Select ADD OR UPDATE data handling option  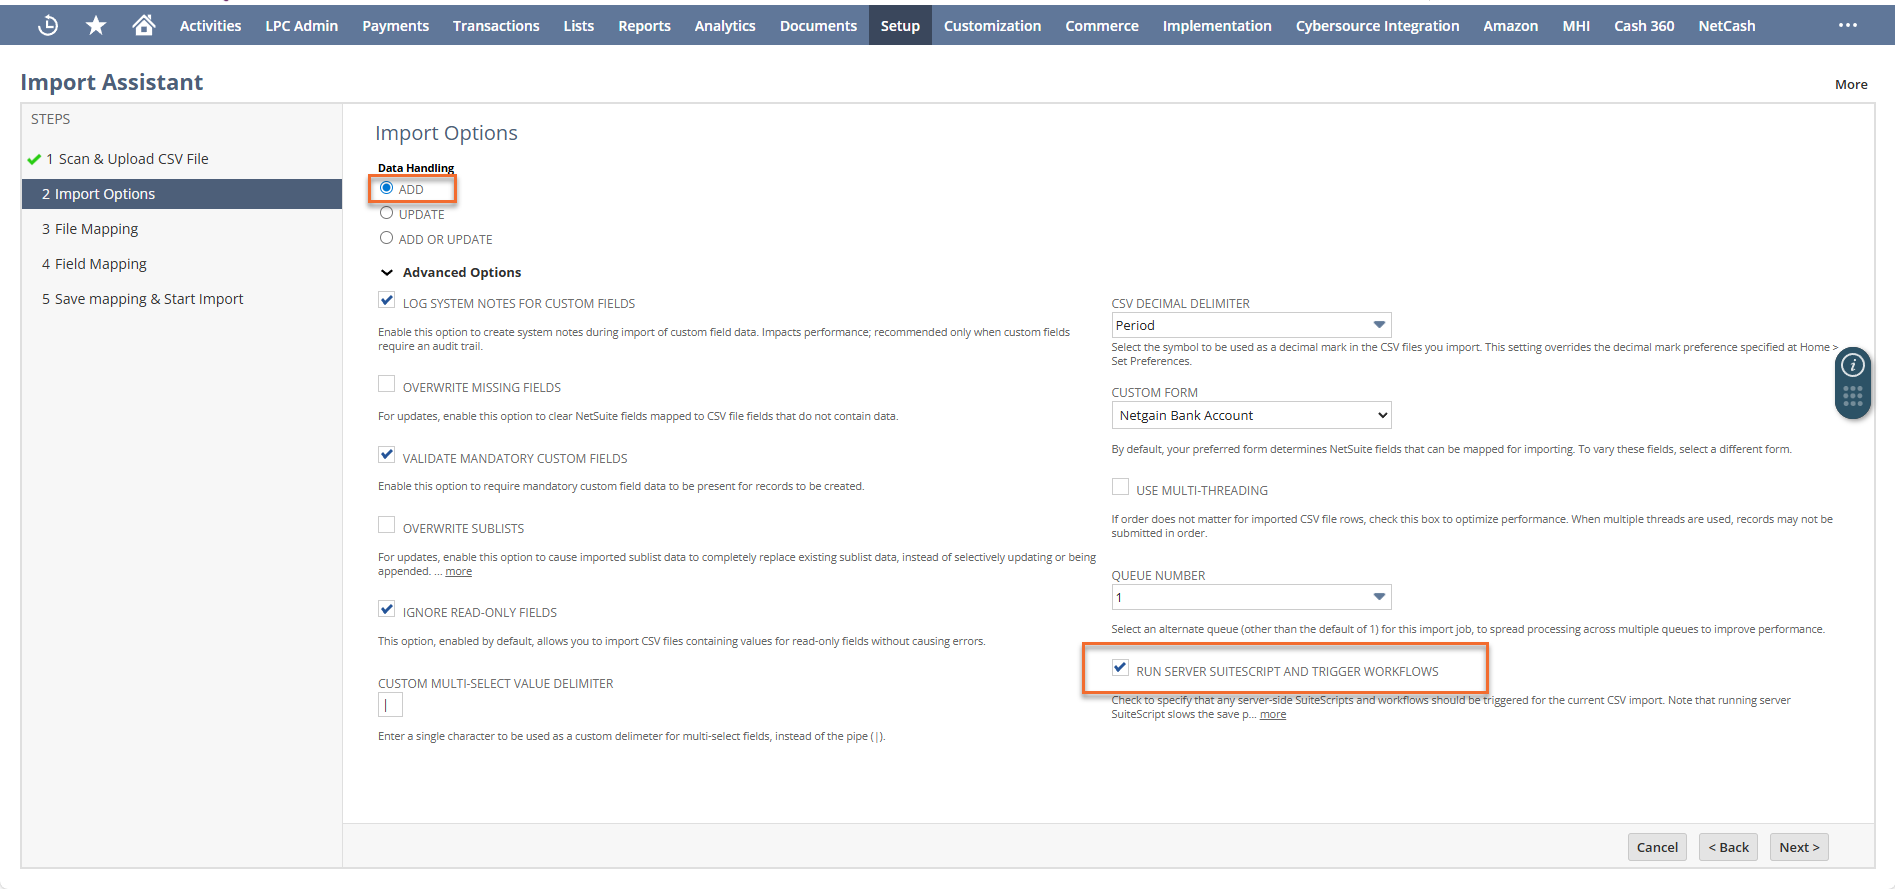387,238
